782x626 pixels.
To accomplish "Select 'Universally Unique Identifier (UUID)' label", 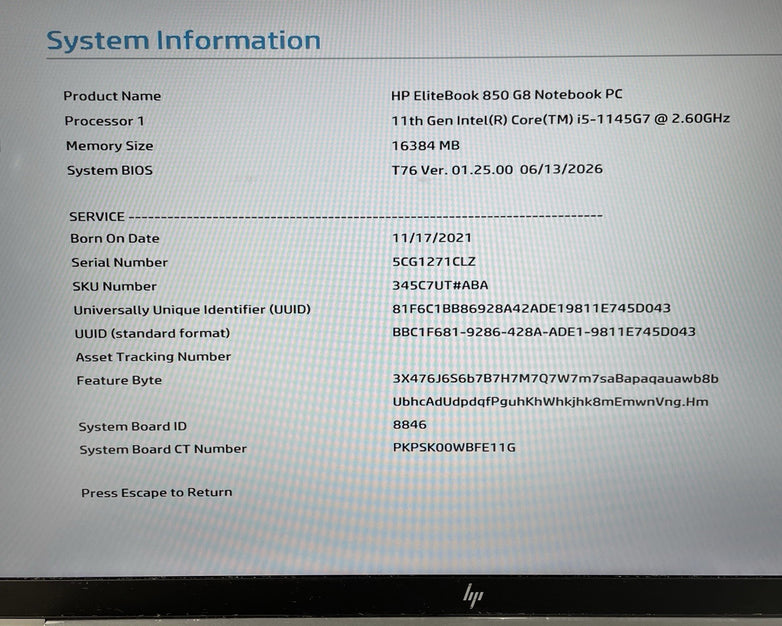I will click(x=192, y=310).
